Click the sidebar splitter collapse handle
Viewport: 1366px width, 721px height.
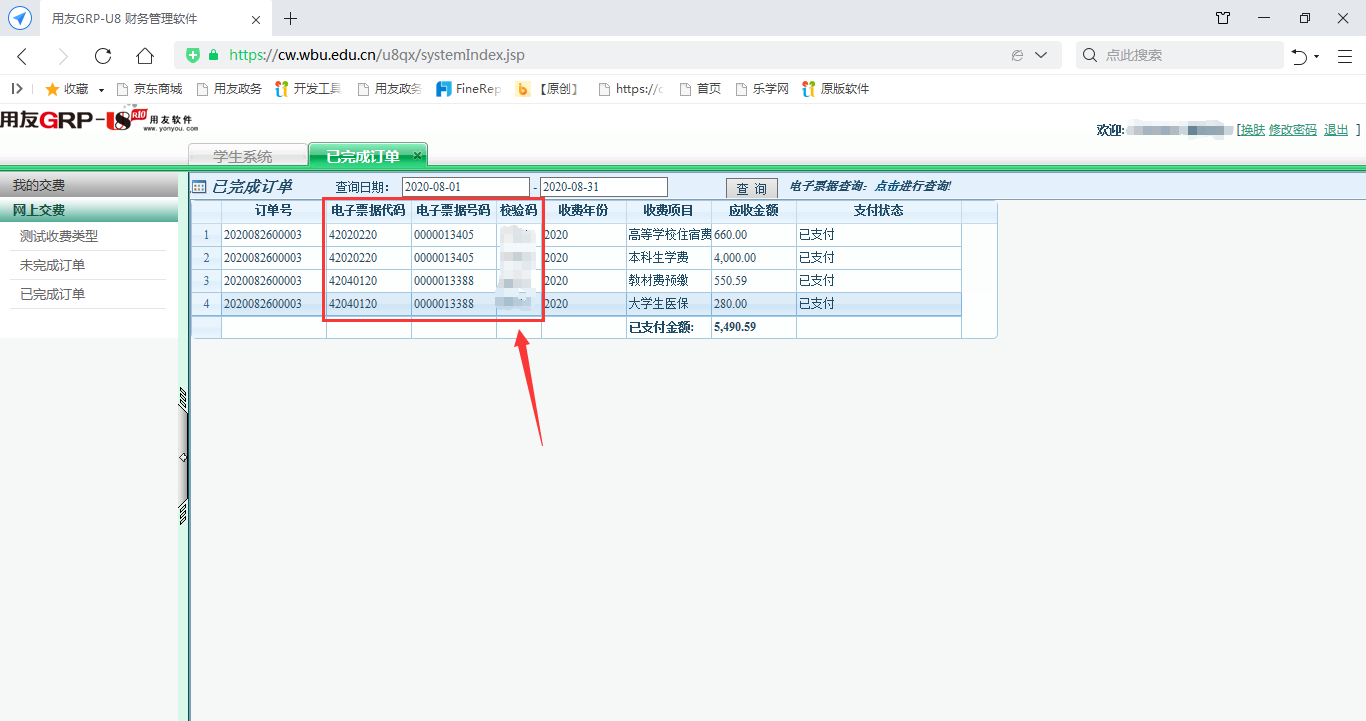[x=183, y=457]
